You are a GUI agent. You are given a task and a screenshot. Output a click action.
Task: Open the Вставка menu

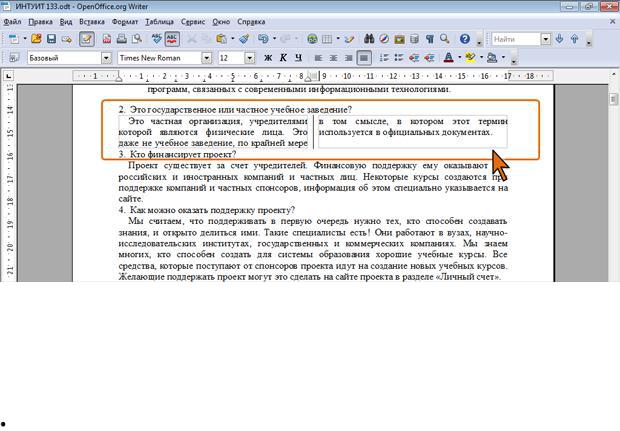[92, 22]
